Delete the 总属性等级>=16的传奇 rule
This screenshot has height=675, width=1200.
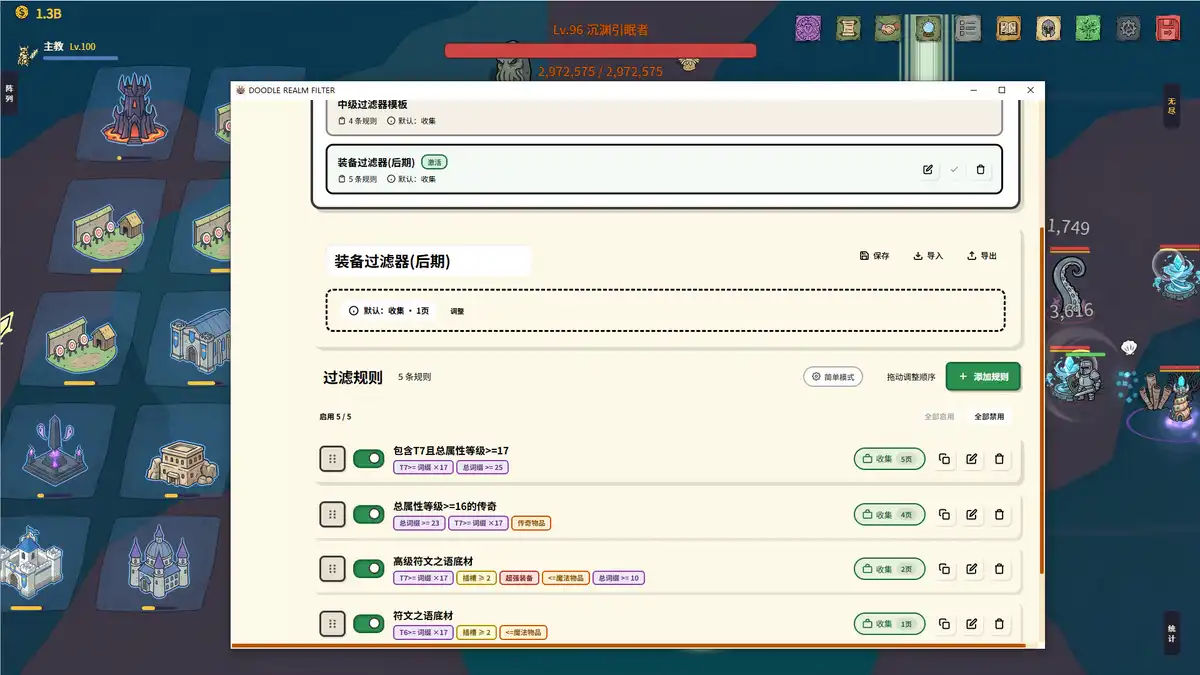998,514
